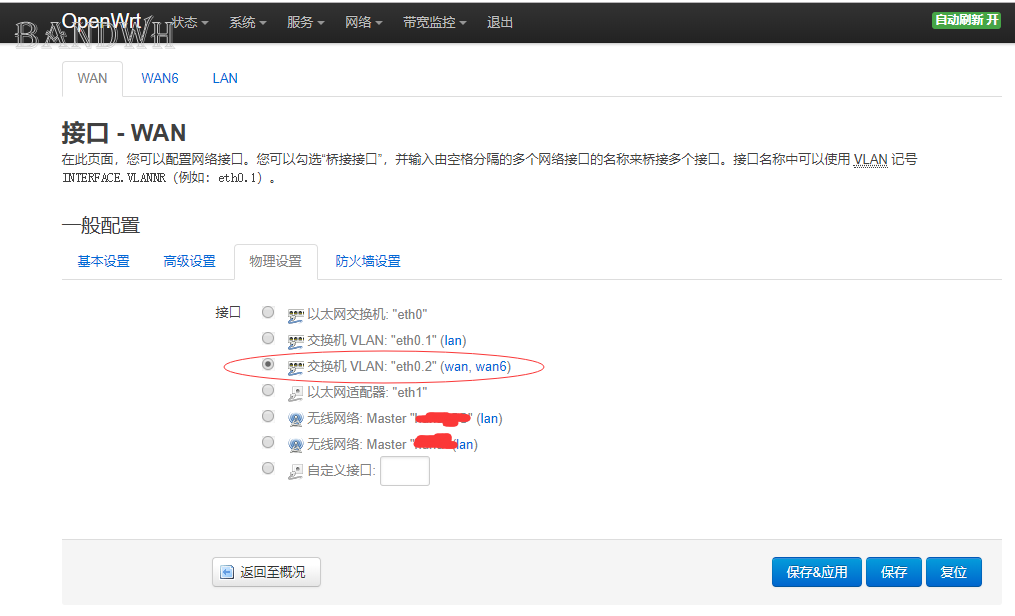This screenshot has width=1015, height=616.
Task: Select the 以太网交换机 "eth0" radio button
Action: pyautogui.click(x=268, y=313)
